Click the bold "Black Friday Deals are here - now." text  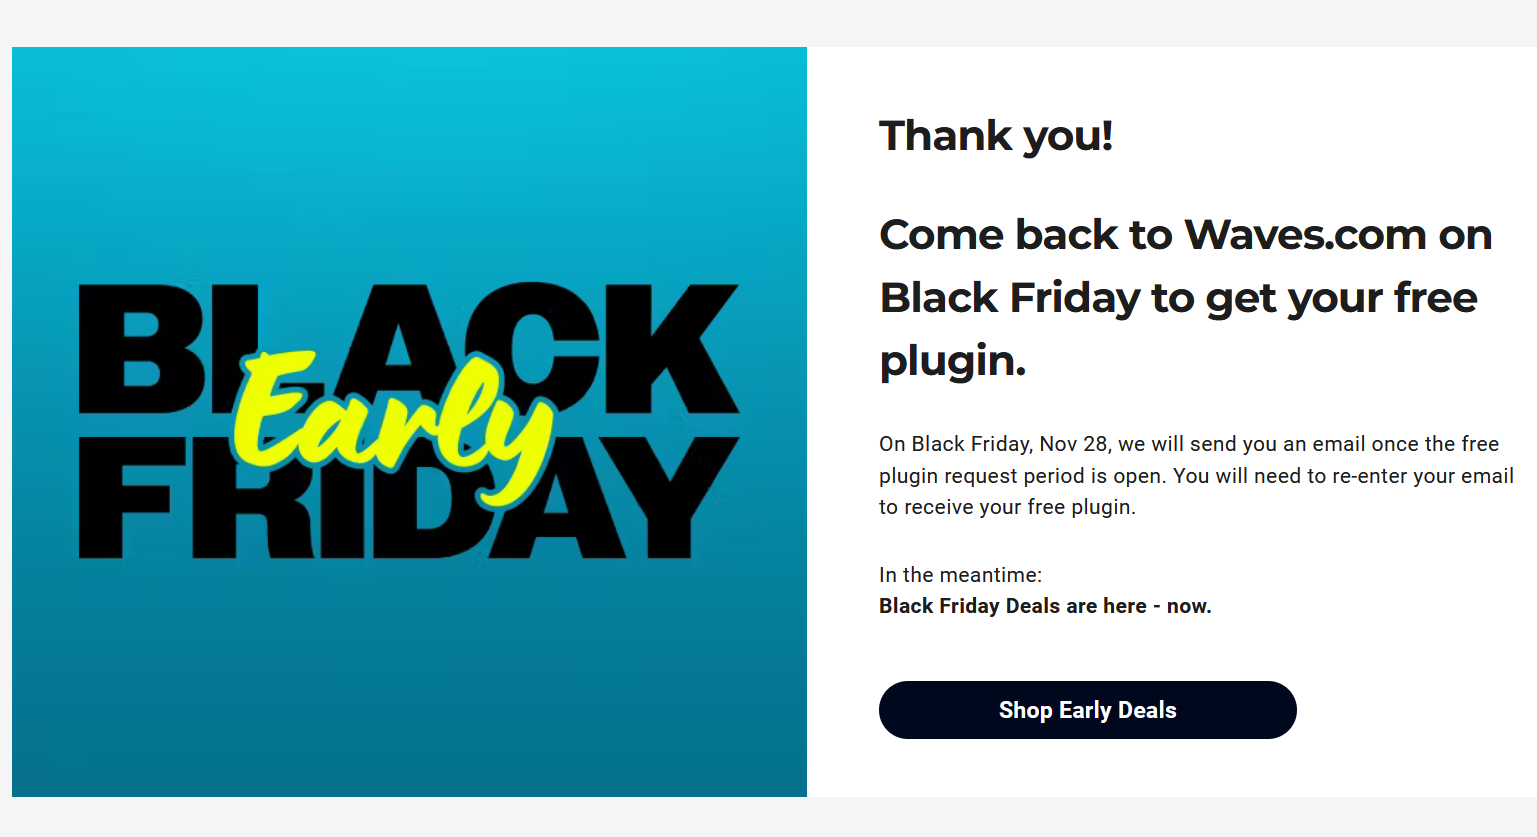[1045, 606]
